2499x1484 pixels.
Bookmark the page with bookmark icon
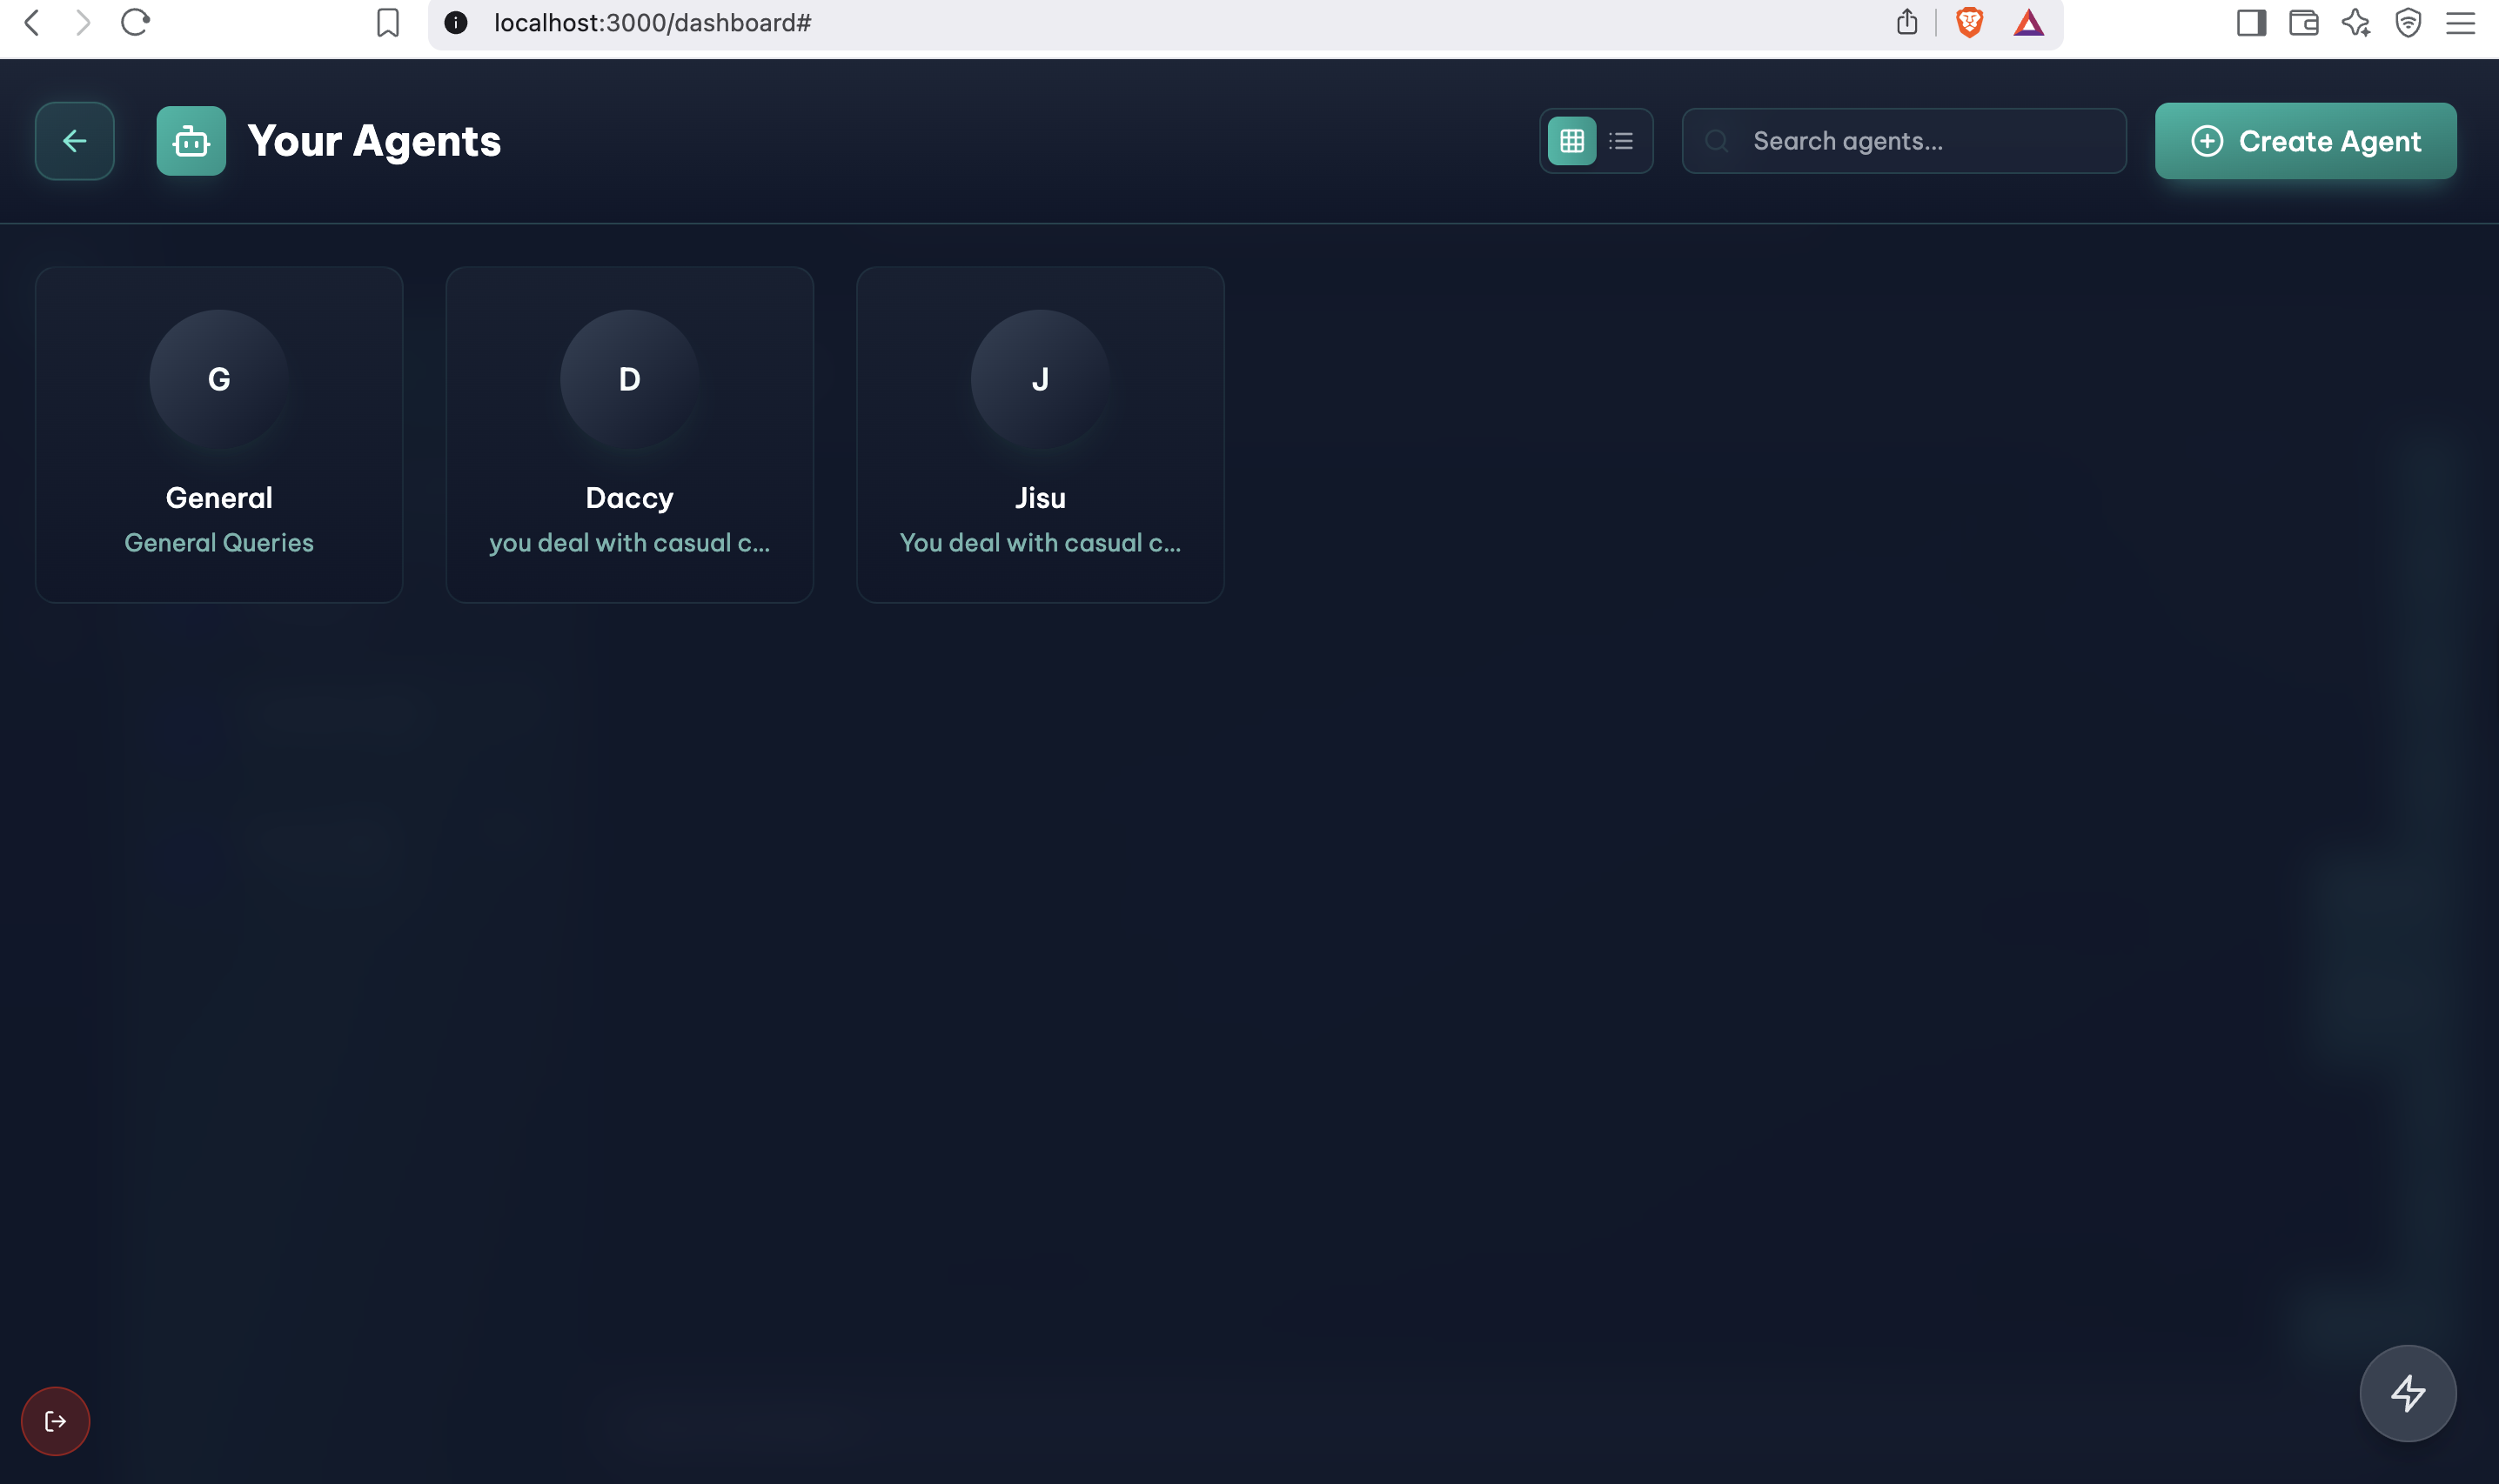click(387, 22)
